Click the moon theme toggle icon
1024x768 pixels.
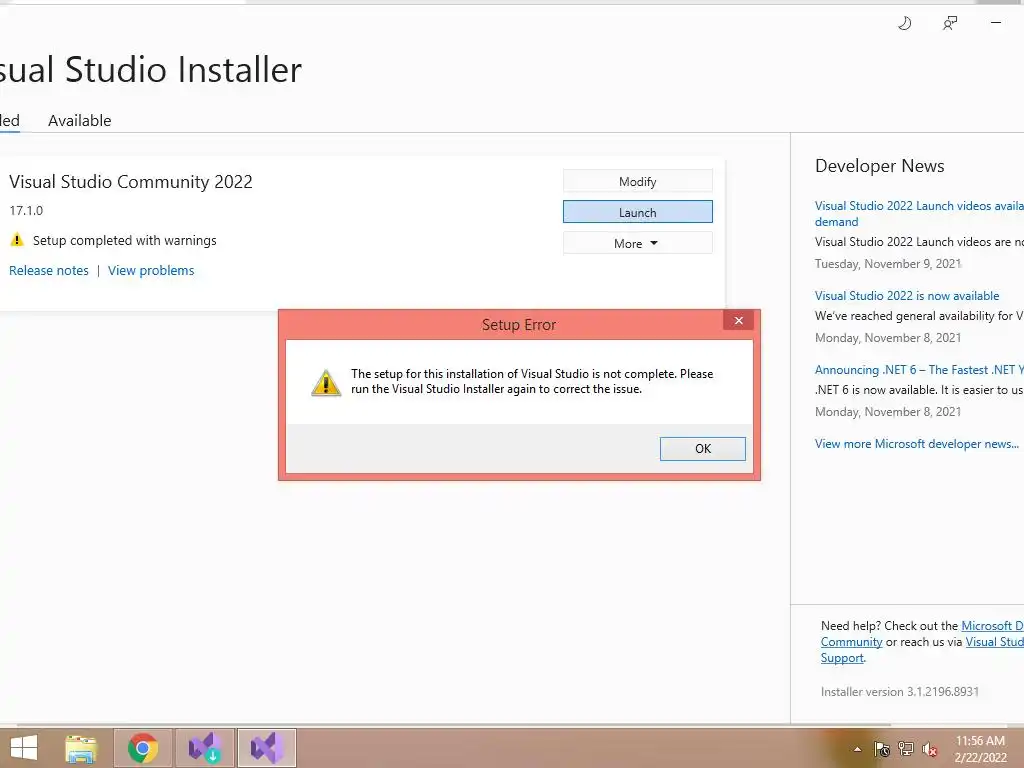(x=904, y=24)
